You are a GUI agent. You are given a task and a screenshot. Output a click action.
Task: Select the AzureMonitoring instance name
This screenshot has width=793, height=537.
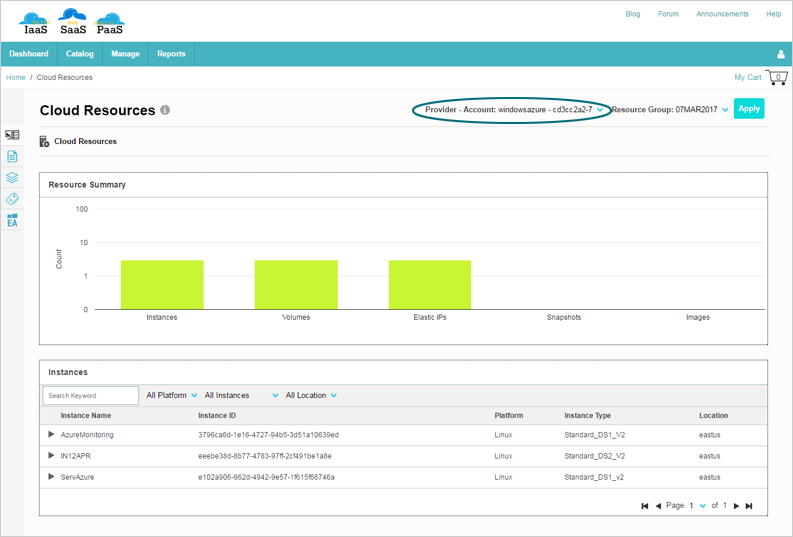click(87, 435)
